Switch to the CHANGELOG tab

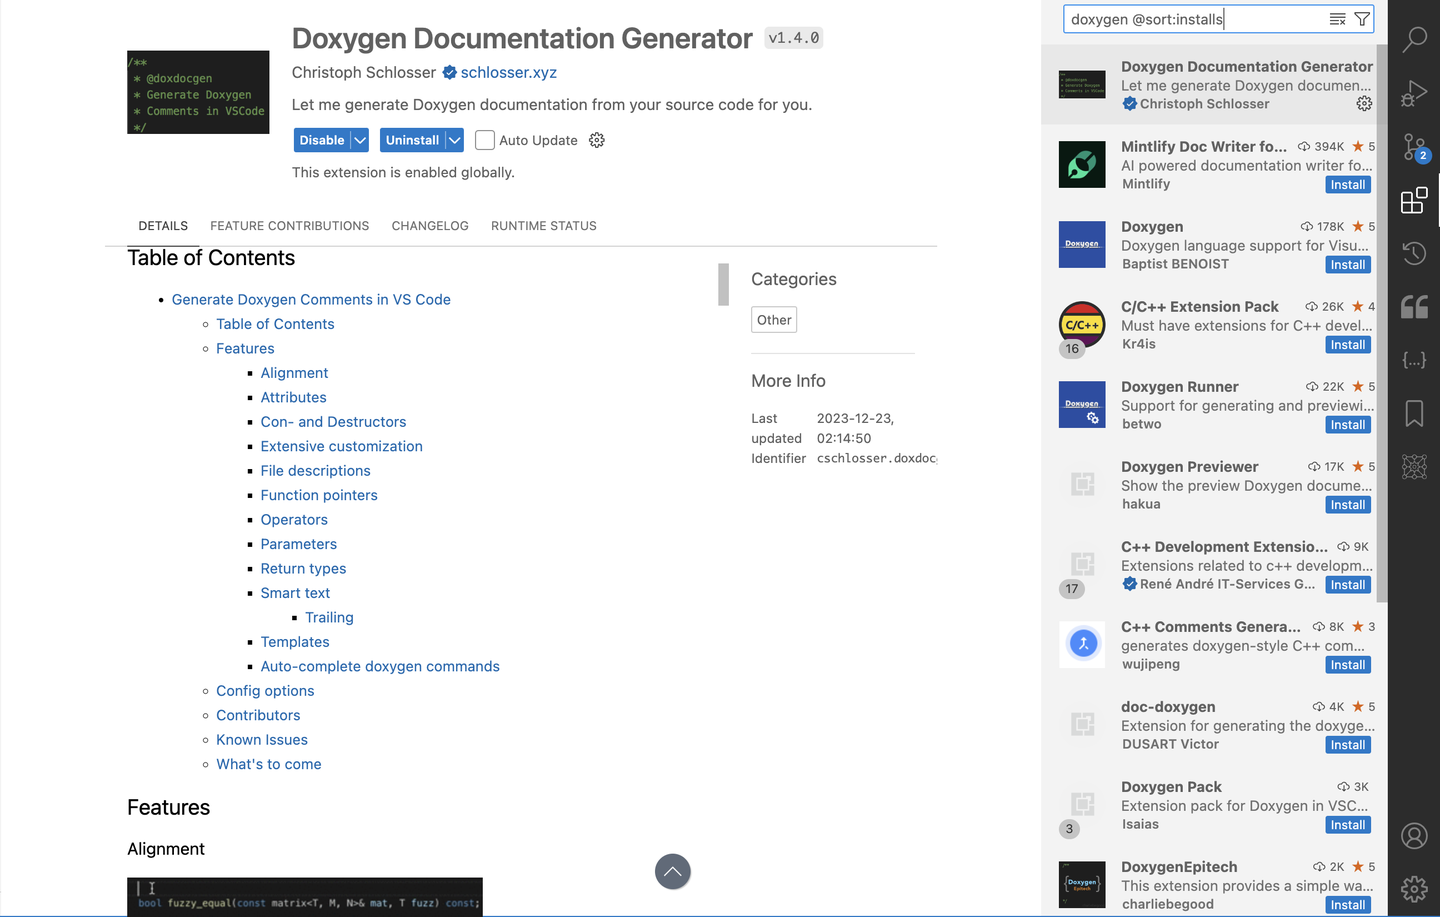point(430,225)
